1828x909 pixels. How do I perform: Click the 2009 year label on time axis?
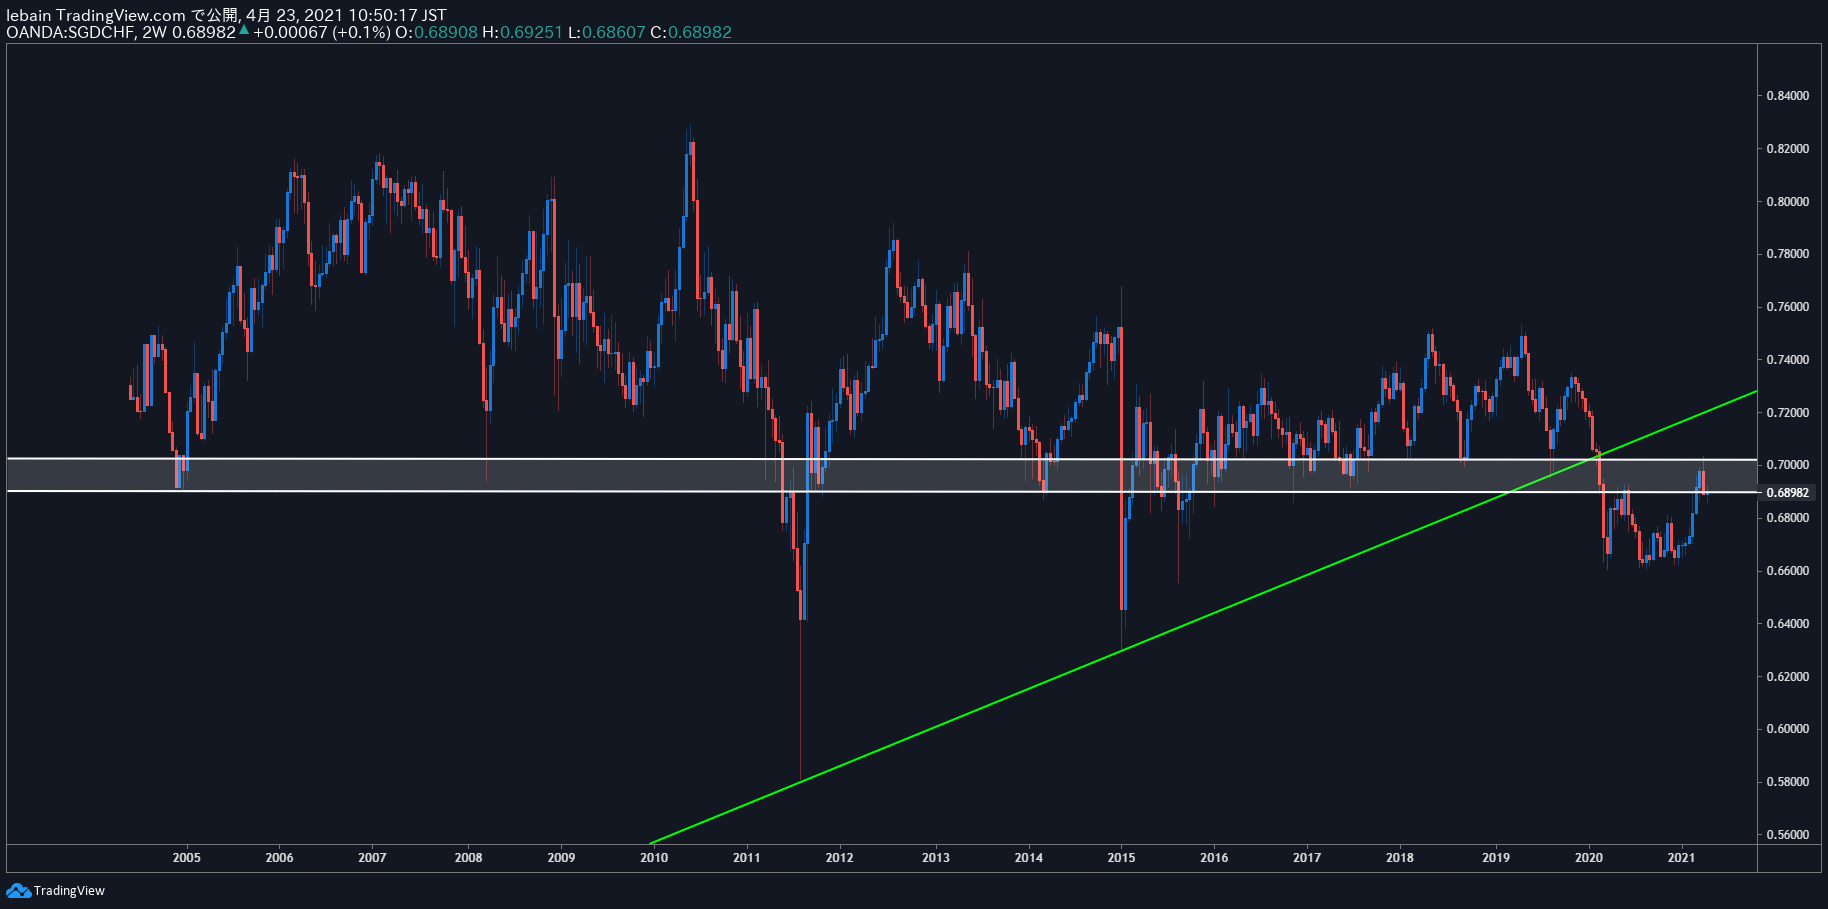561,857
